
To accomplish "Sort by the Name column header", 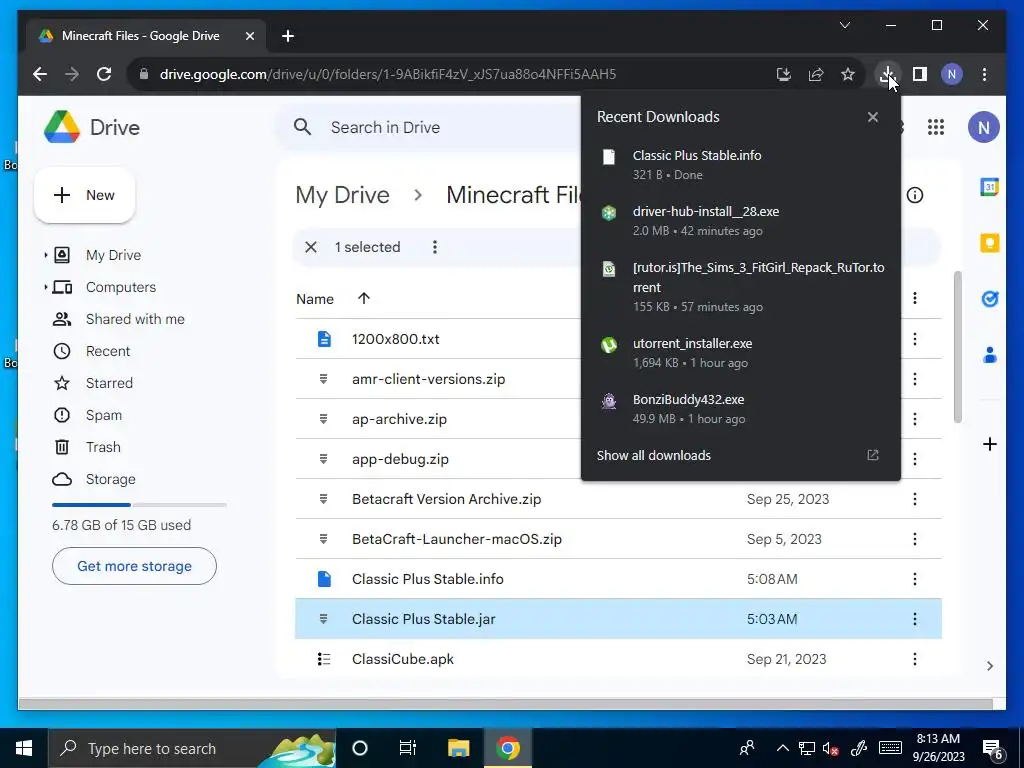I will [315, 298].
